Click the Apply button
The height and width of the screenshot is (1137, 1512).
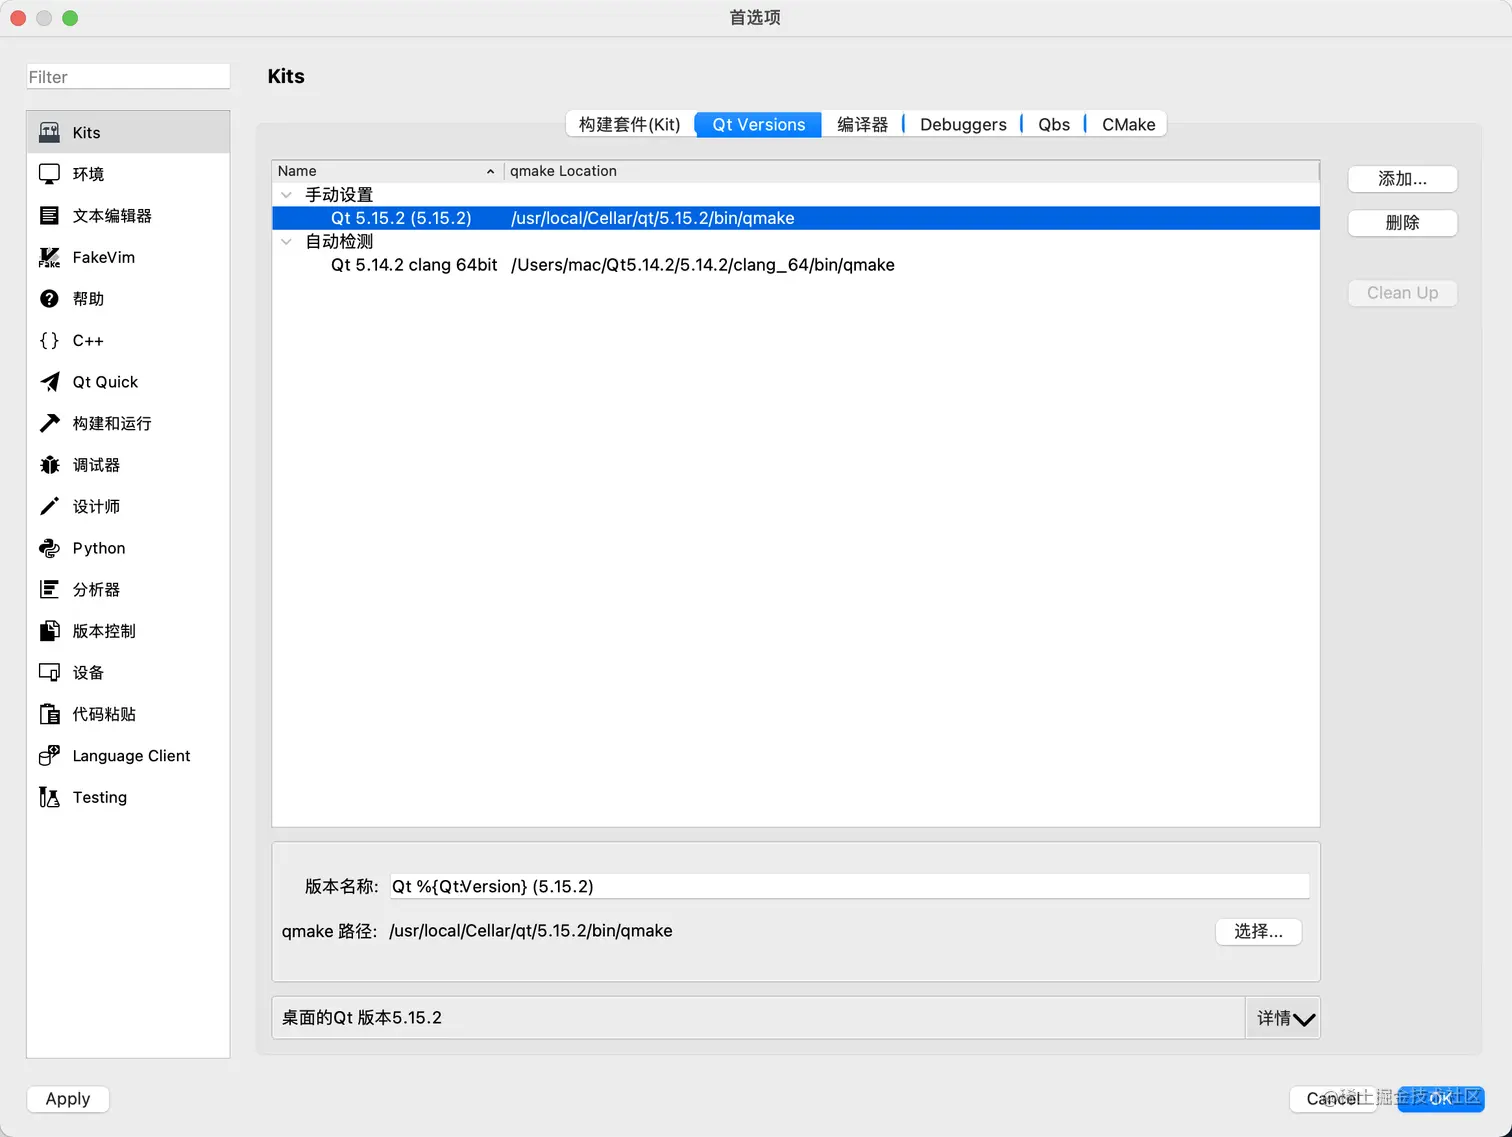click(68, 1099)
